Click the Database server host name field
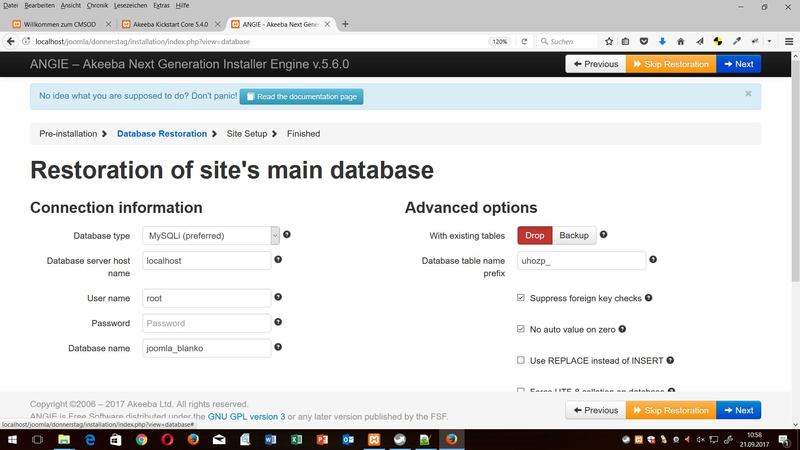Screen dimensions: 800x450 point(207,261)
